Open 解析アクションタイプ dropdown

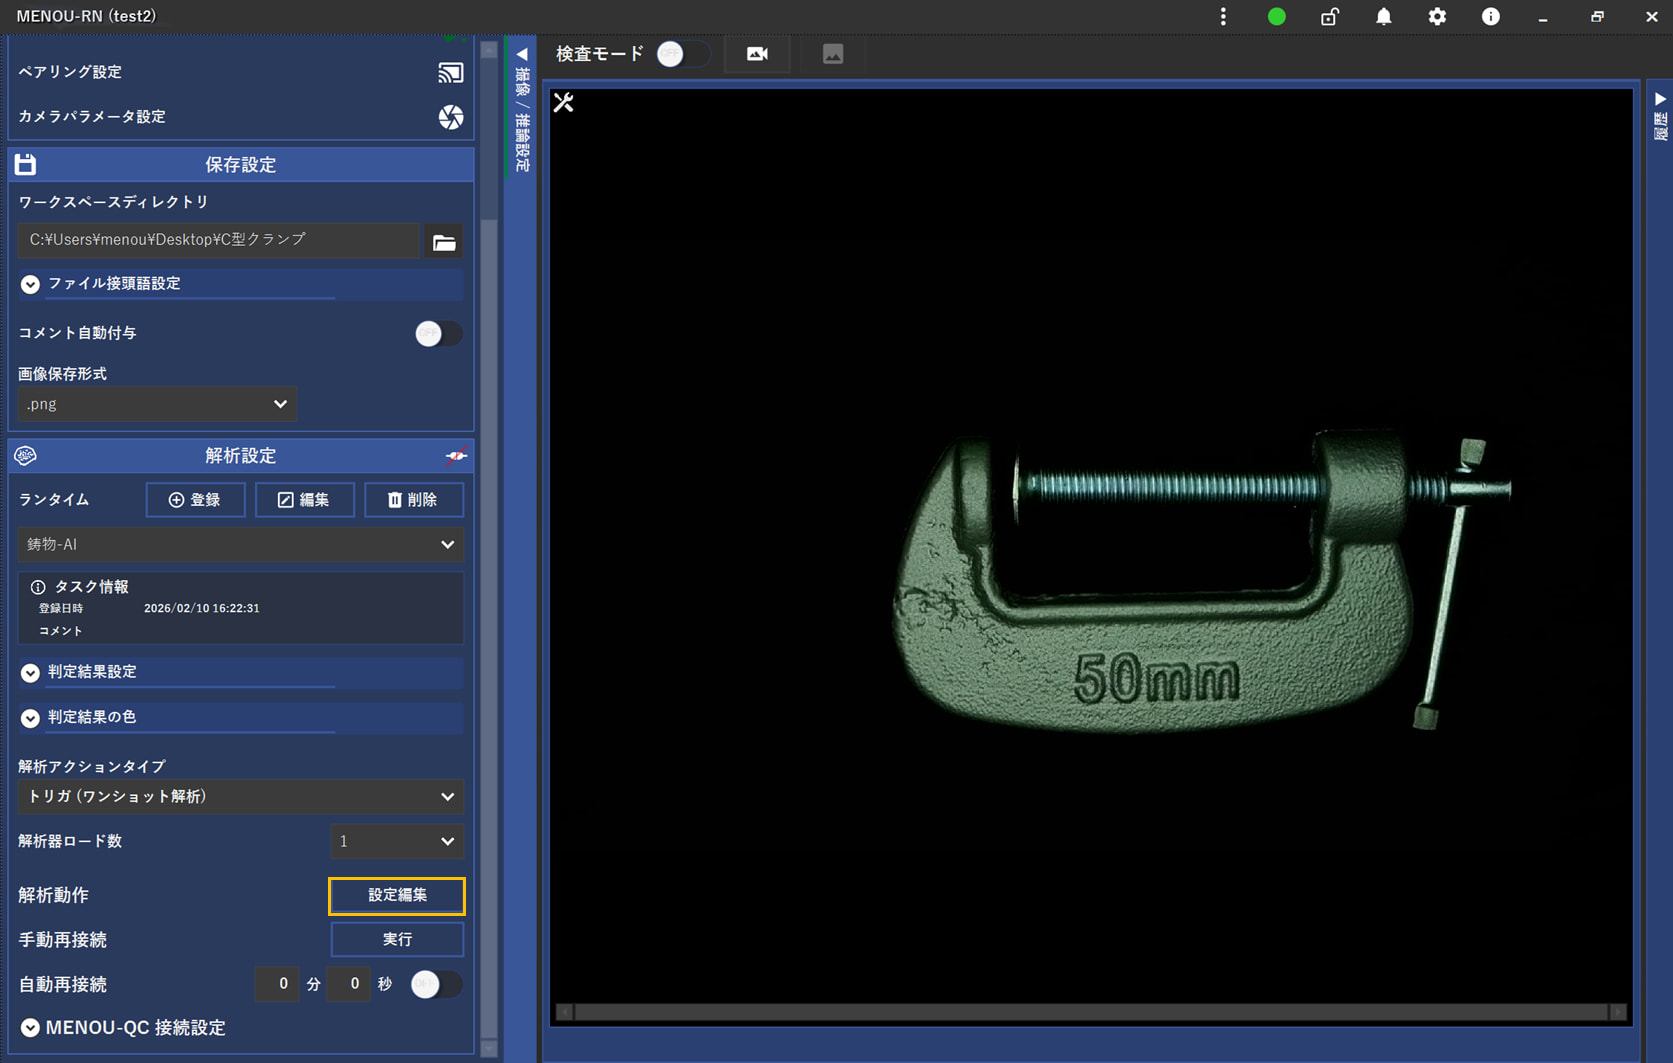240,797
